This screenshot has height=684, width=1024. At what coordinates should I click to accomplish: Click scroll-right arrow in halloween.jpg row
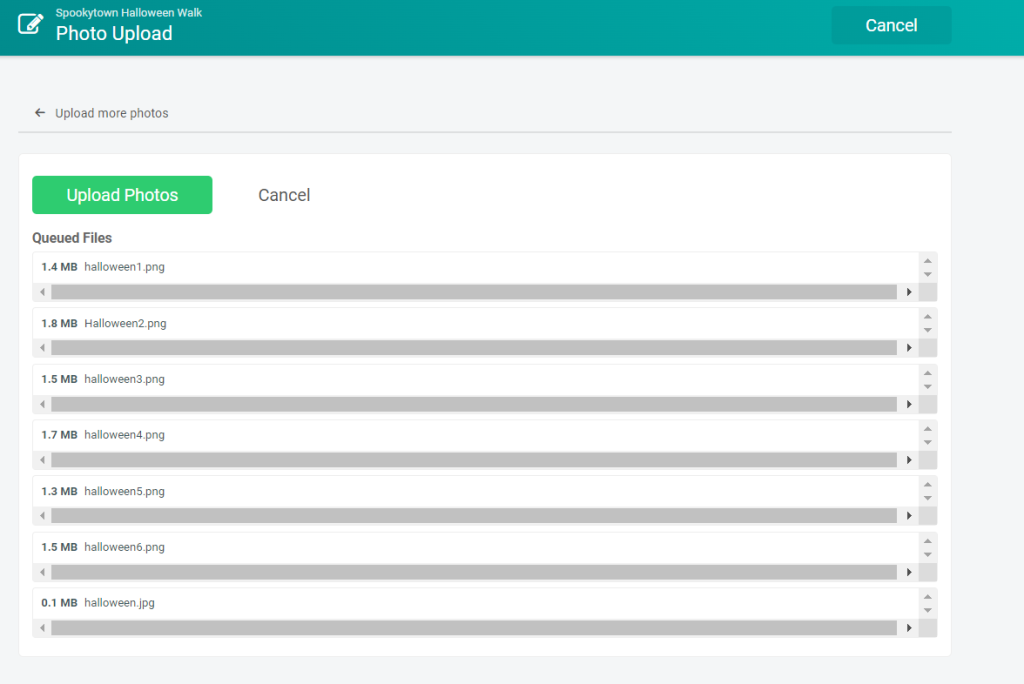pyautogui.click(x=909, y=628)
